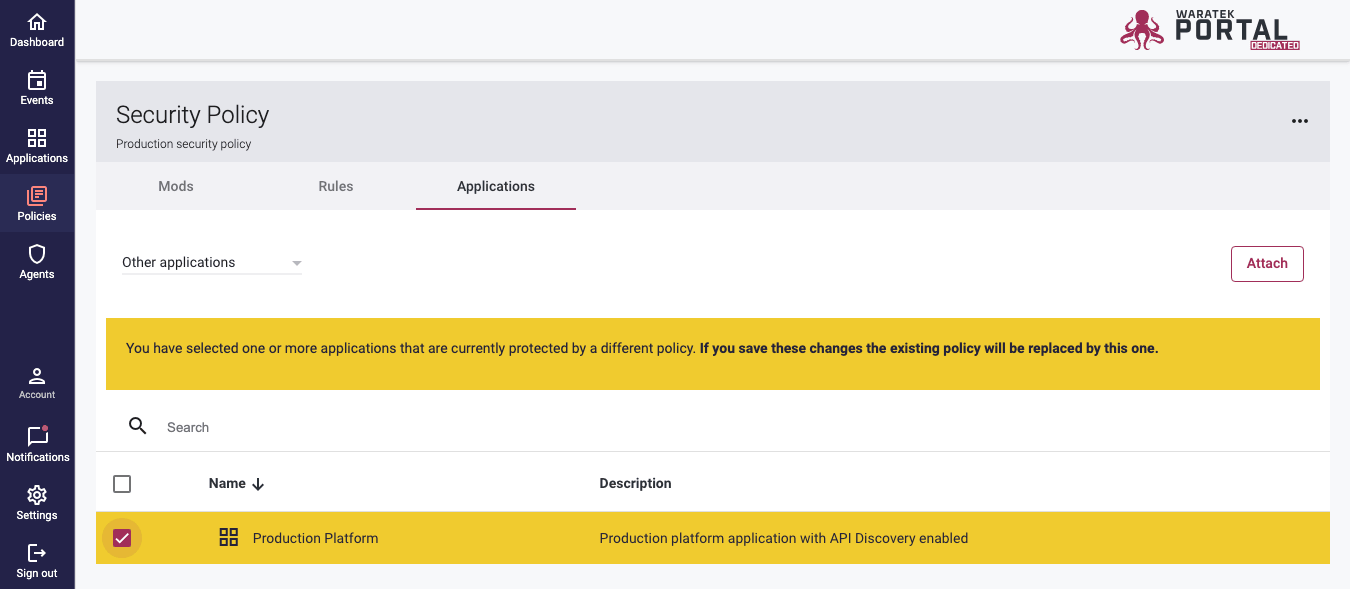Click the Waratek Portal logo
Viewport: 1350px width, 589px height.
[x=1210, y=28]
